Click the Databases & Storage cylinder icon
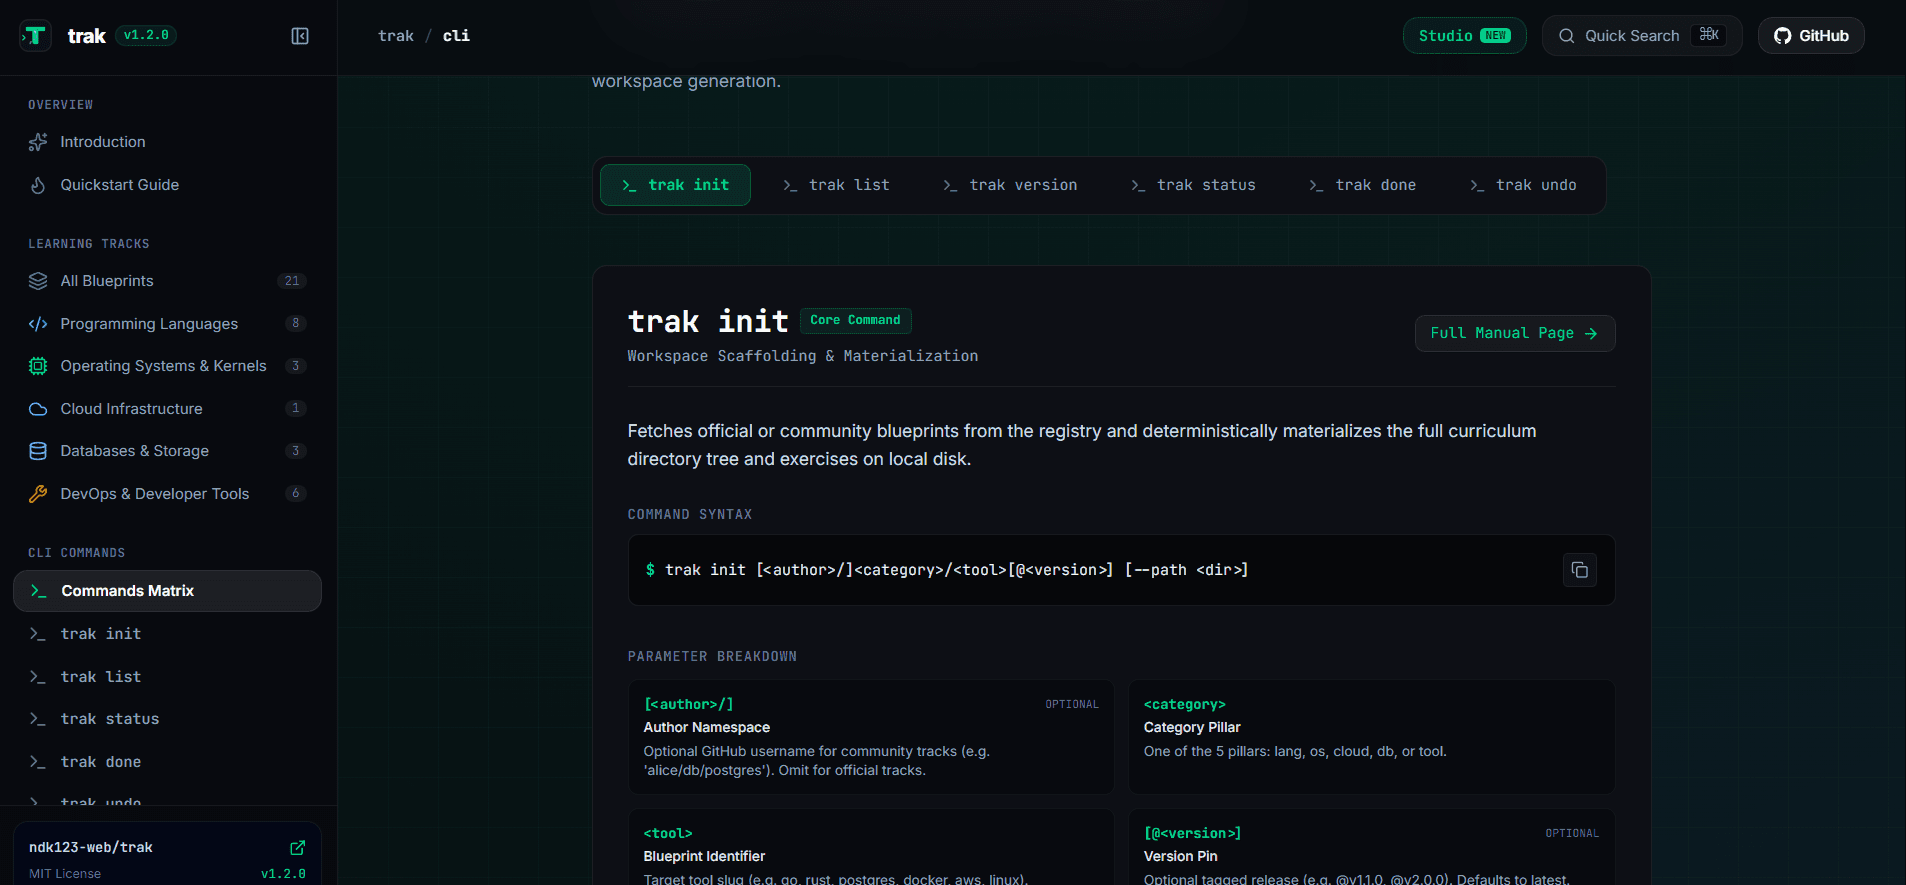 (x=38, y=451)
